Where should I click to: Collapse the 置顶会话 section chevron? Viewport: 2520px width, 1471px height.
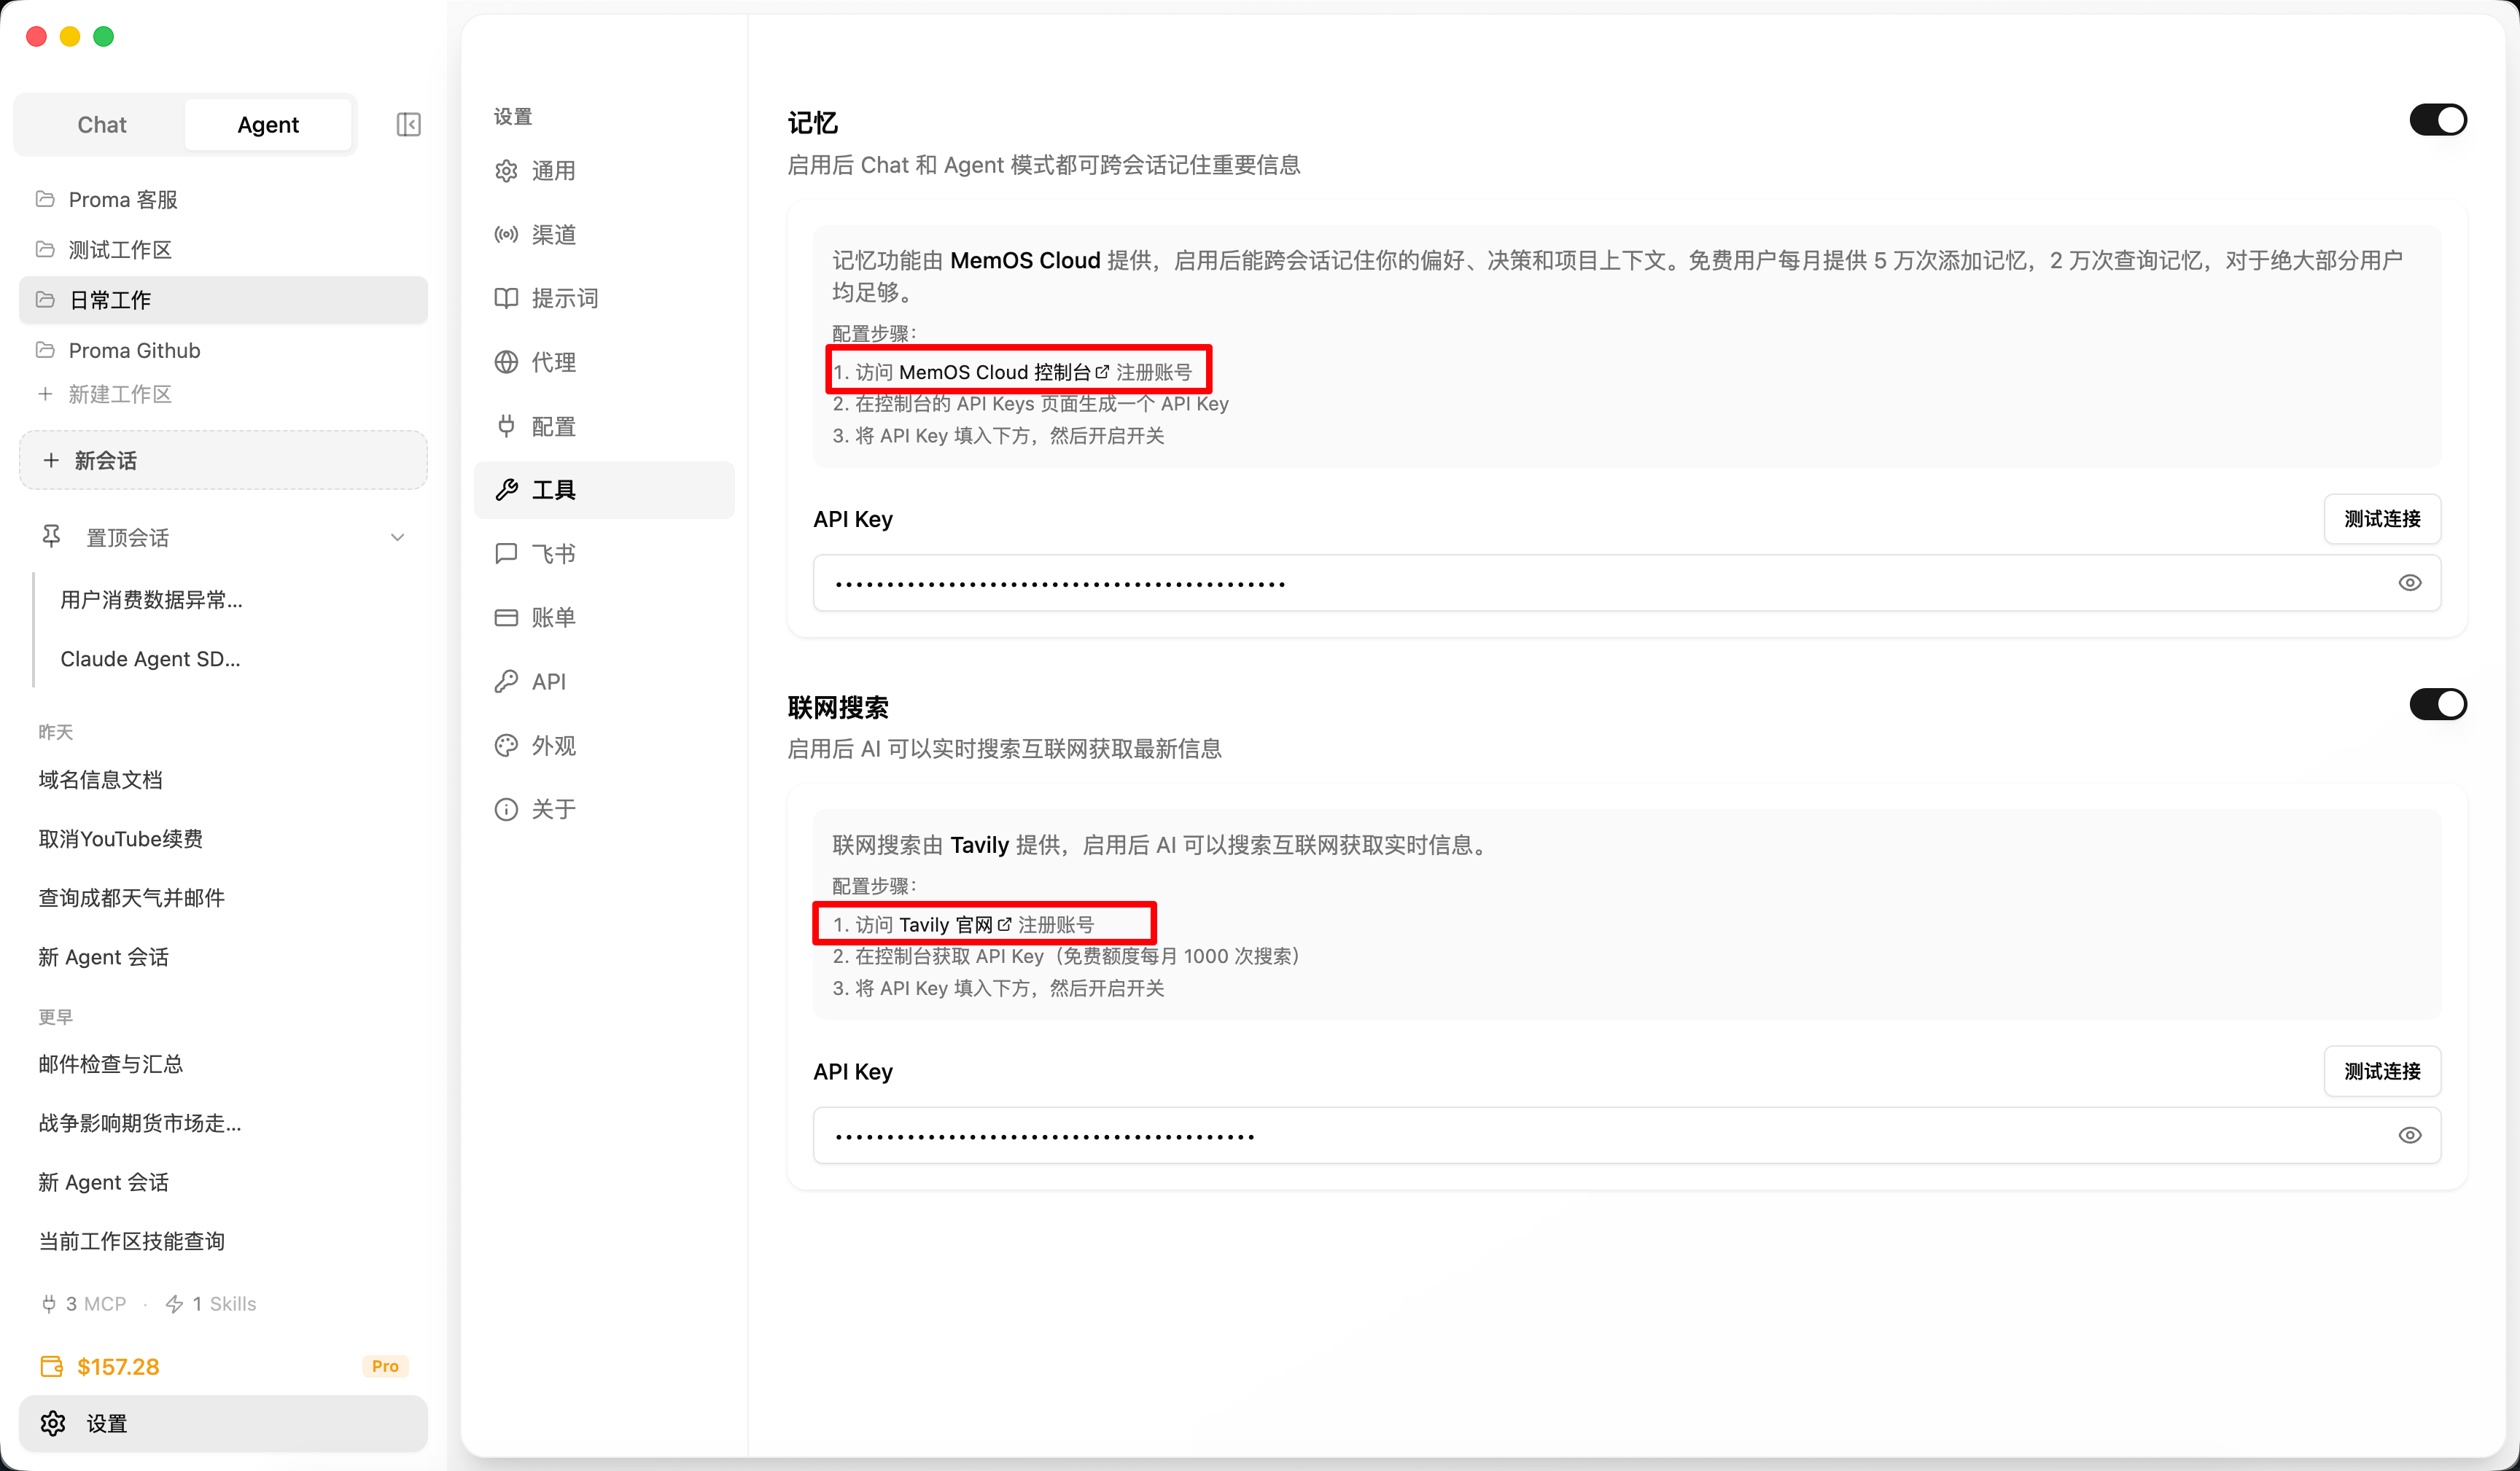[397, 537]
